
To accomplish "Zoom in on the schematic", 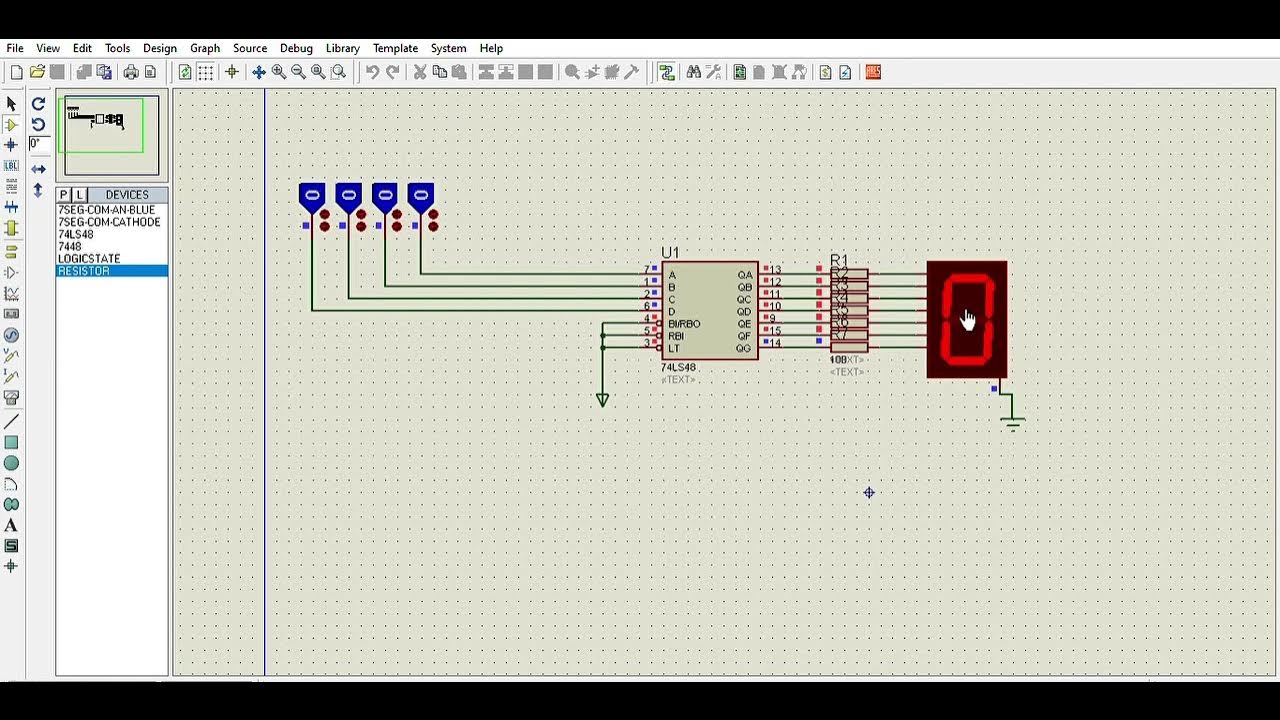I will pyautogui.click(x=278, y=72).
